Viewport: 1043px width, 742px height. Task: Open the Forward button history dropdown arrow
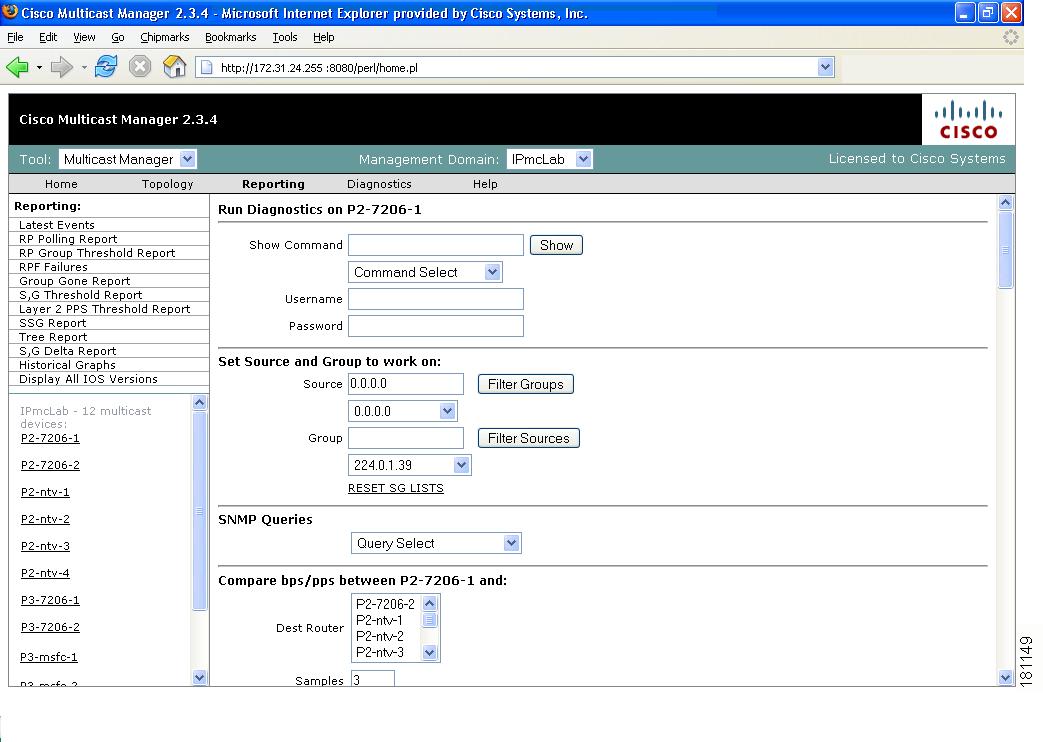84,67
